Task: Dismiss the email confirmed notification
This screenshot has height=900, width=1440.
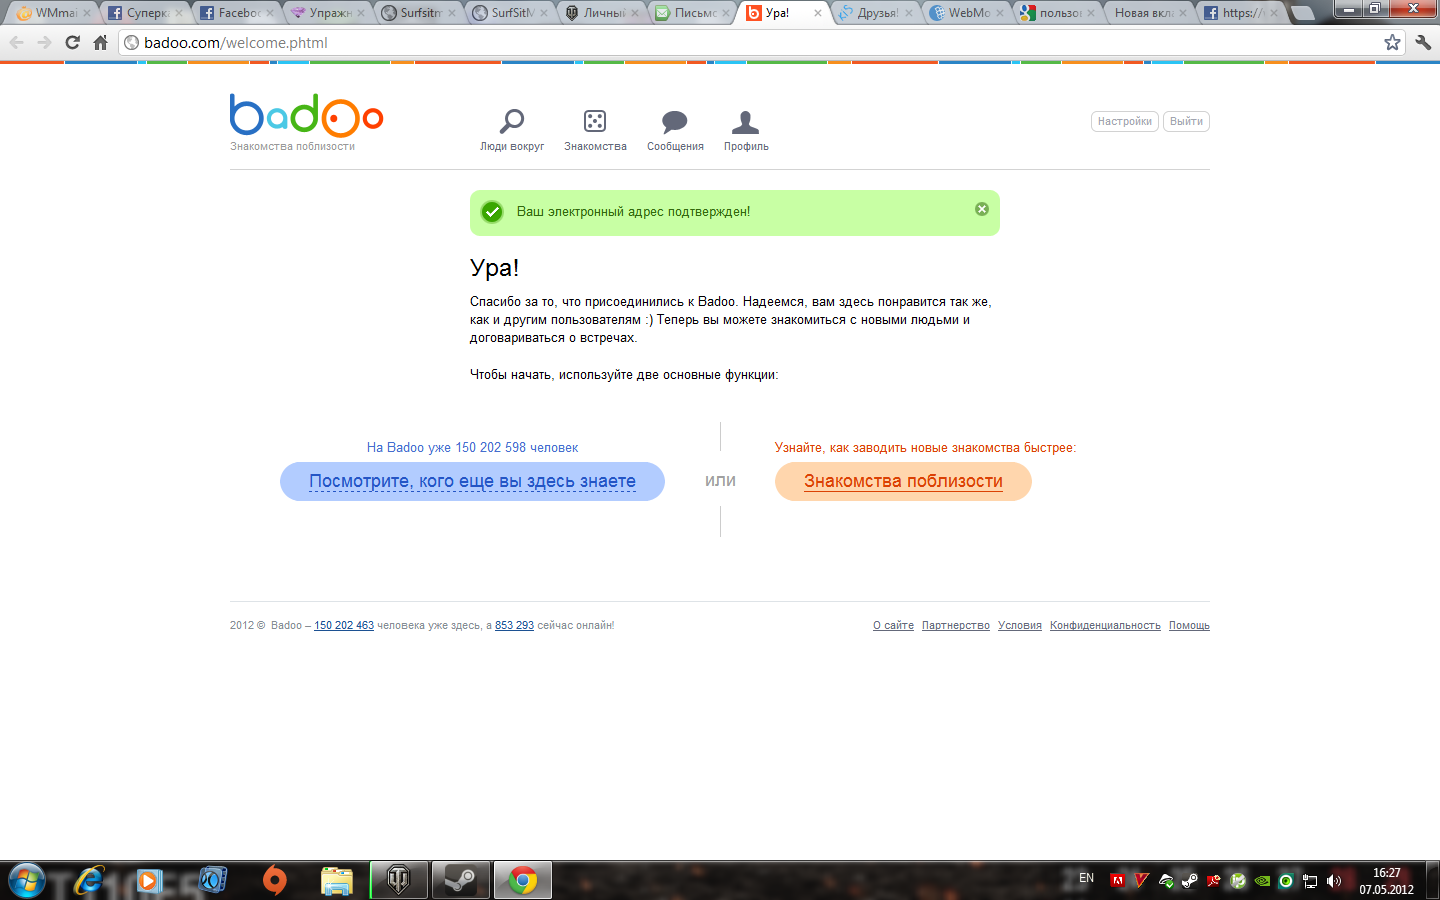Action: [x=982, y=209]
